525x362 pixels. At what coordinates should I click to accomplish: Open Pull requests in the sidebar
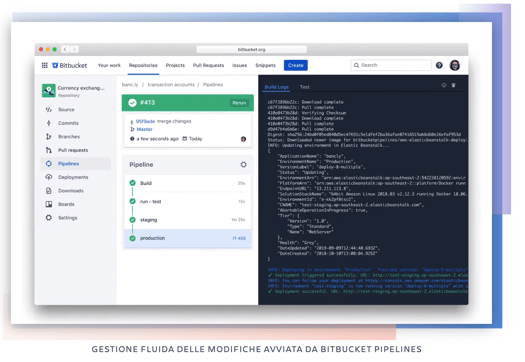point(73,150)
